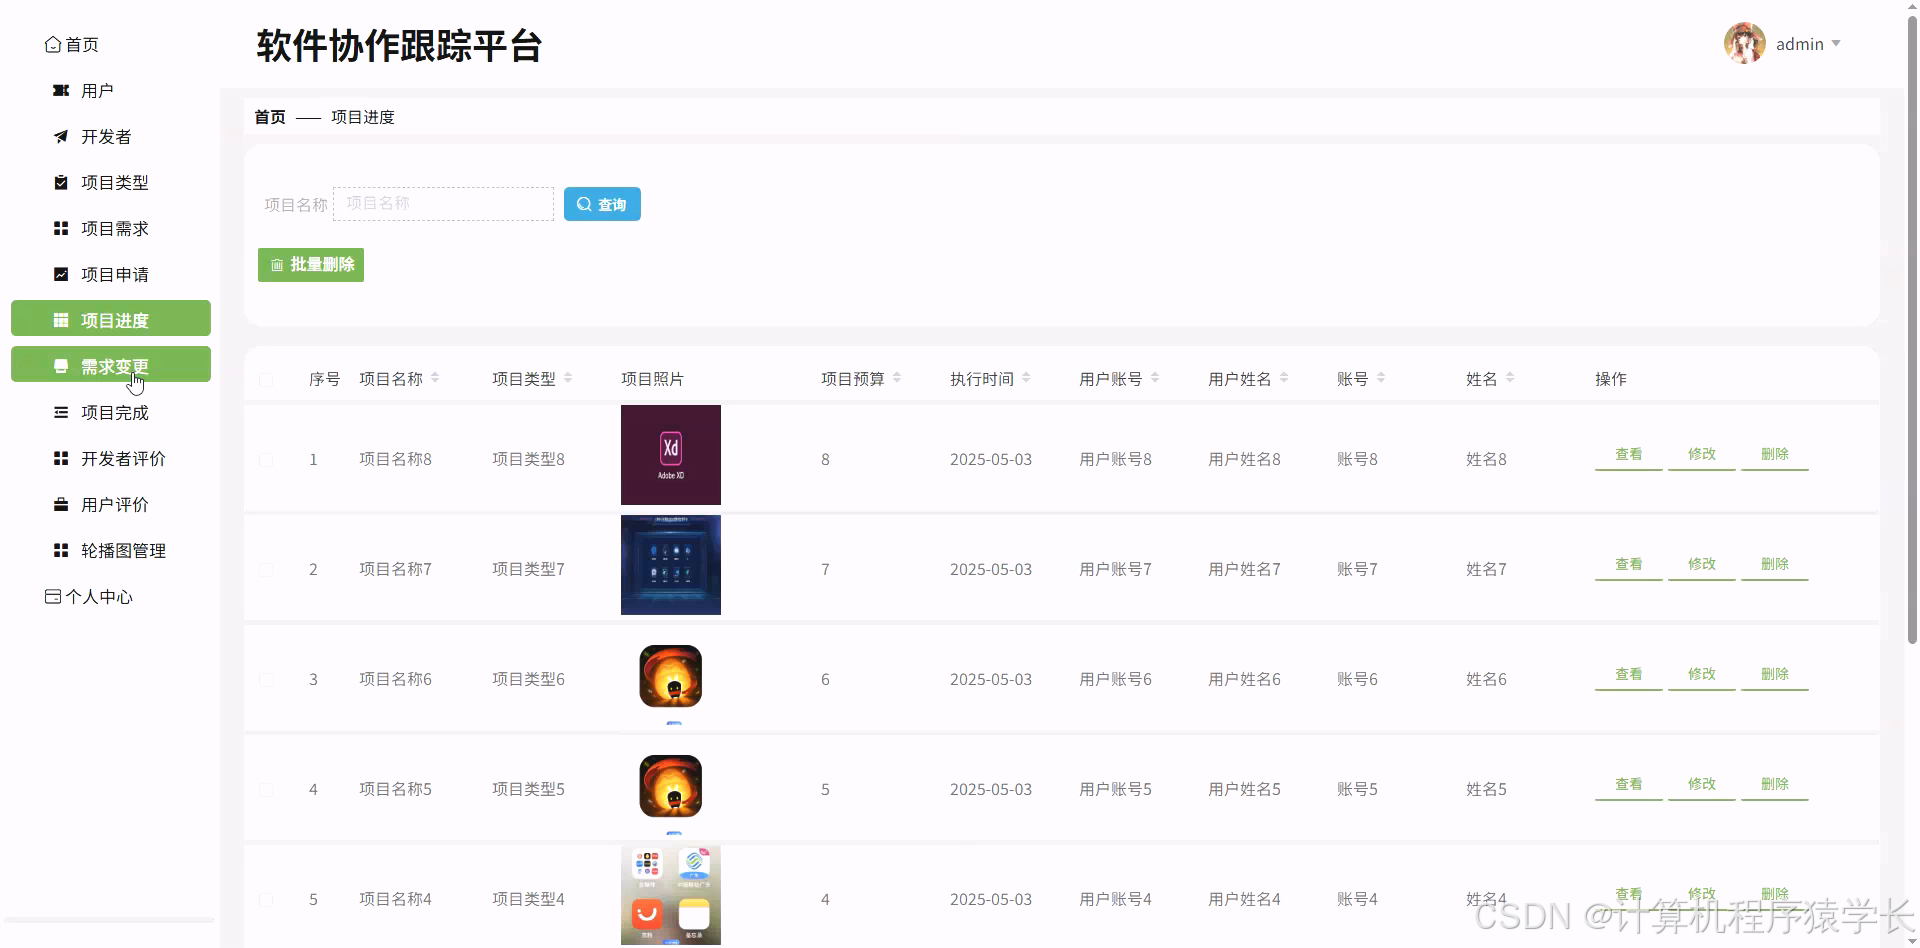Select the 用户 user management icon
This screenshot has width=1920, height=948.
pos(60,90)
